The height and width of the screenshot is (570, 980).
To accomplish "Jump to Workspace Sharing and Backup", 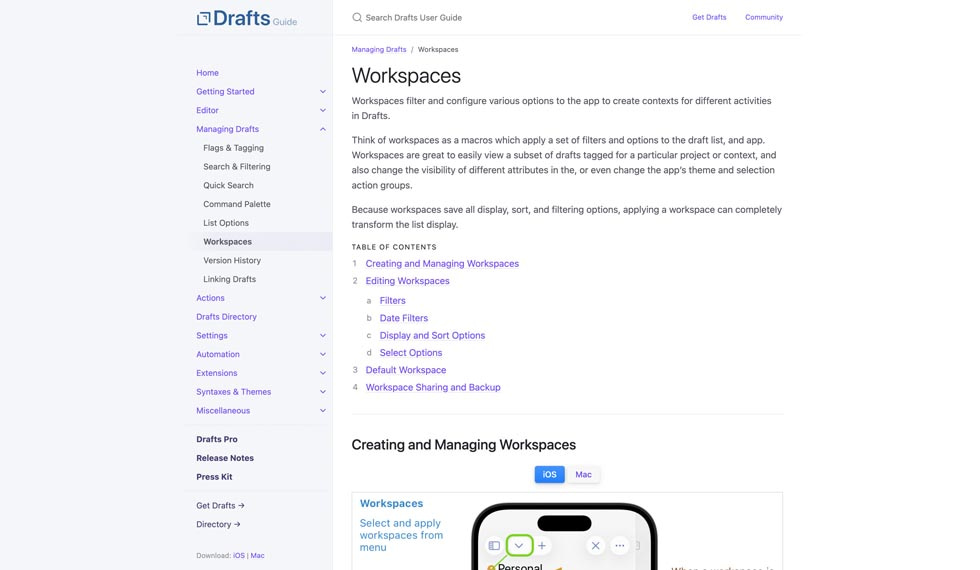I will click(433, 388).
